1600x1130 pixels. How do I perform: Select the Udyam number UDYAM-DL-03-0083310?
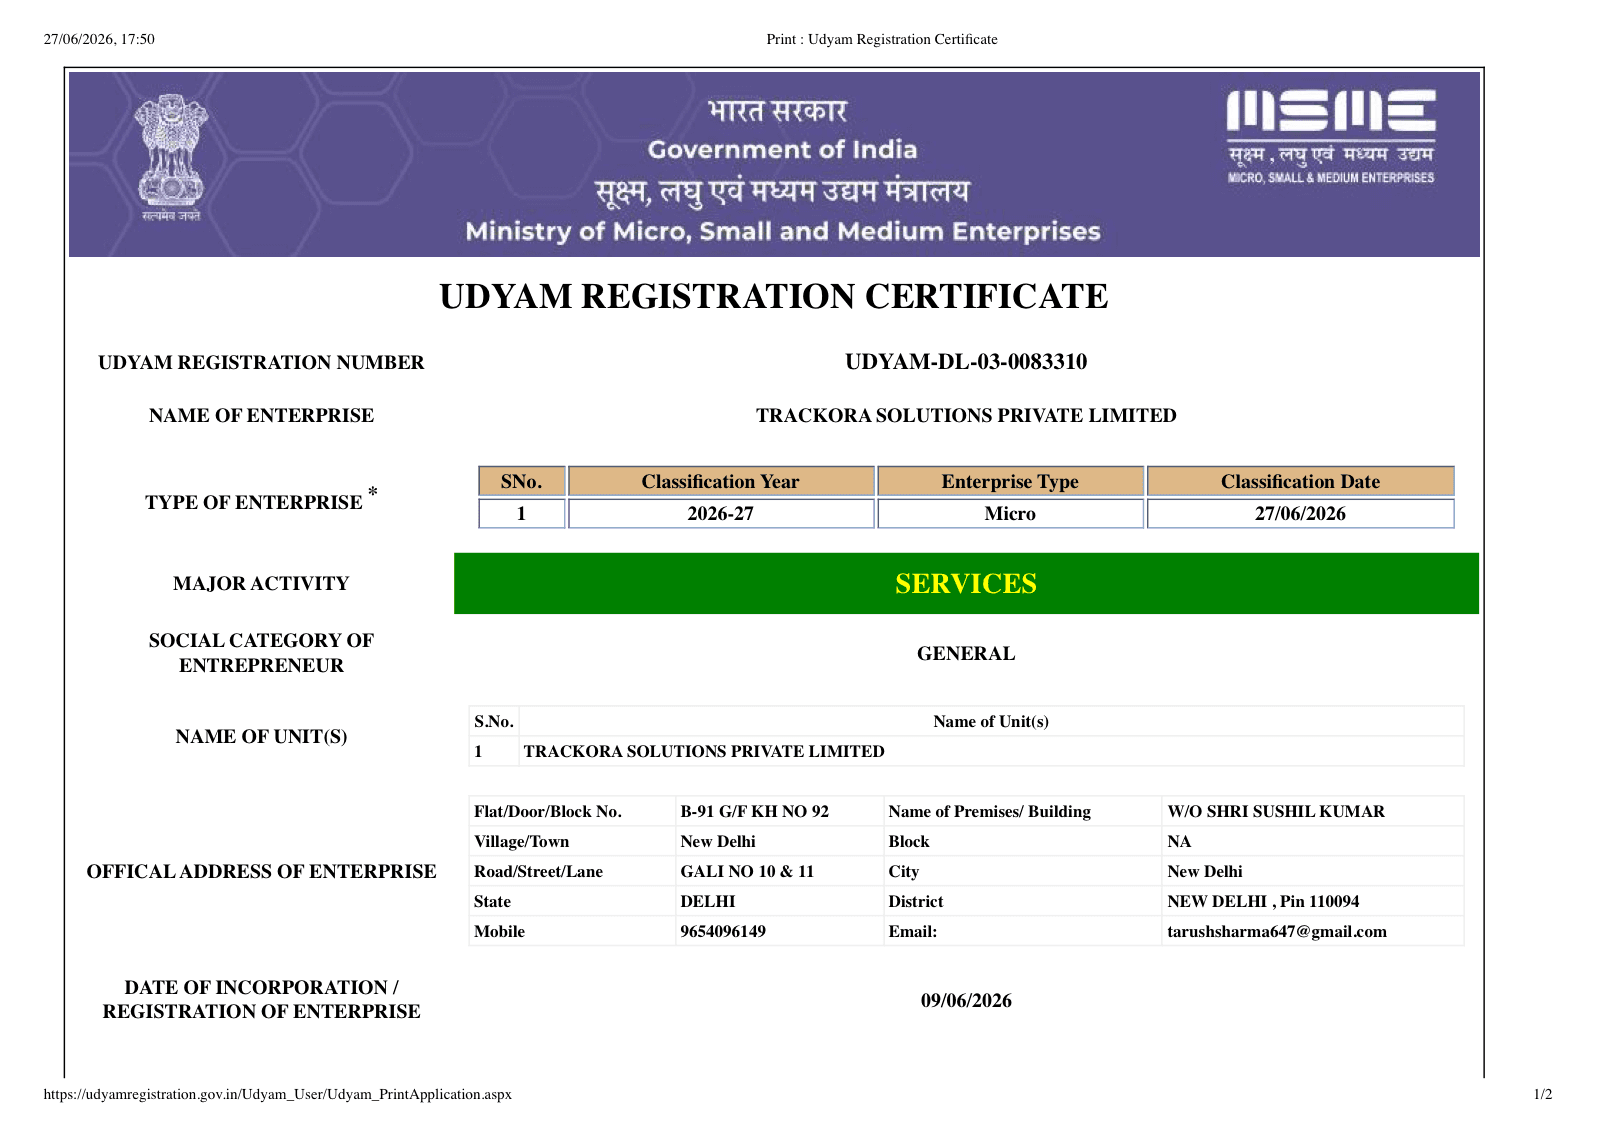coord(966,362)
